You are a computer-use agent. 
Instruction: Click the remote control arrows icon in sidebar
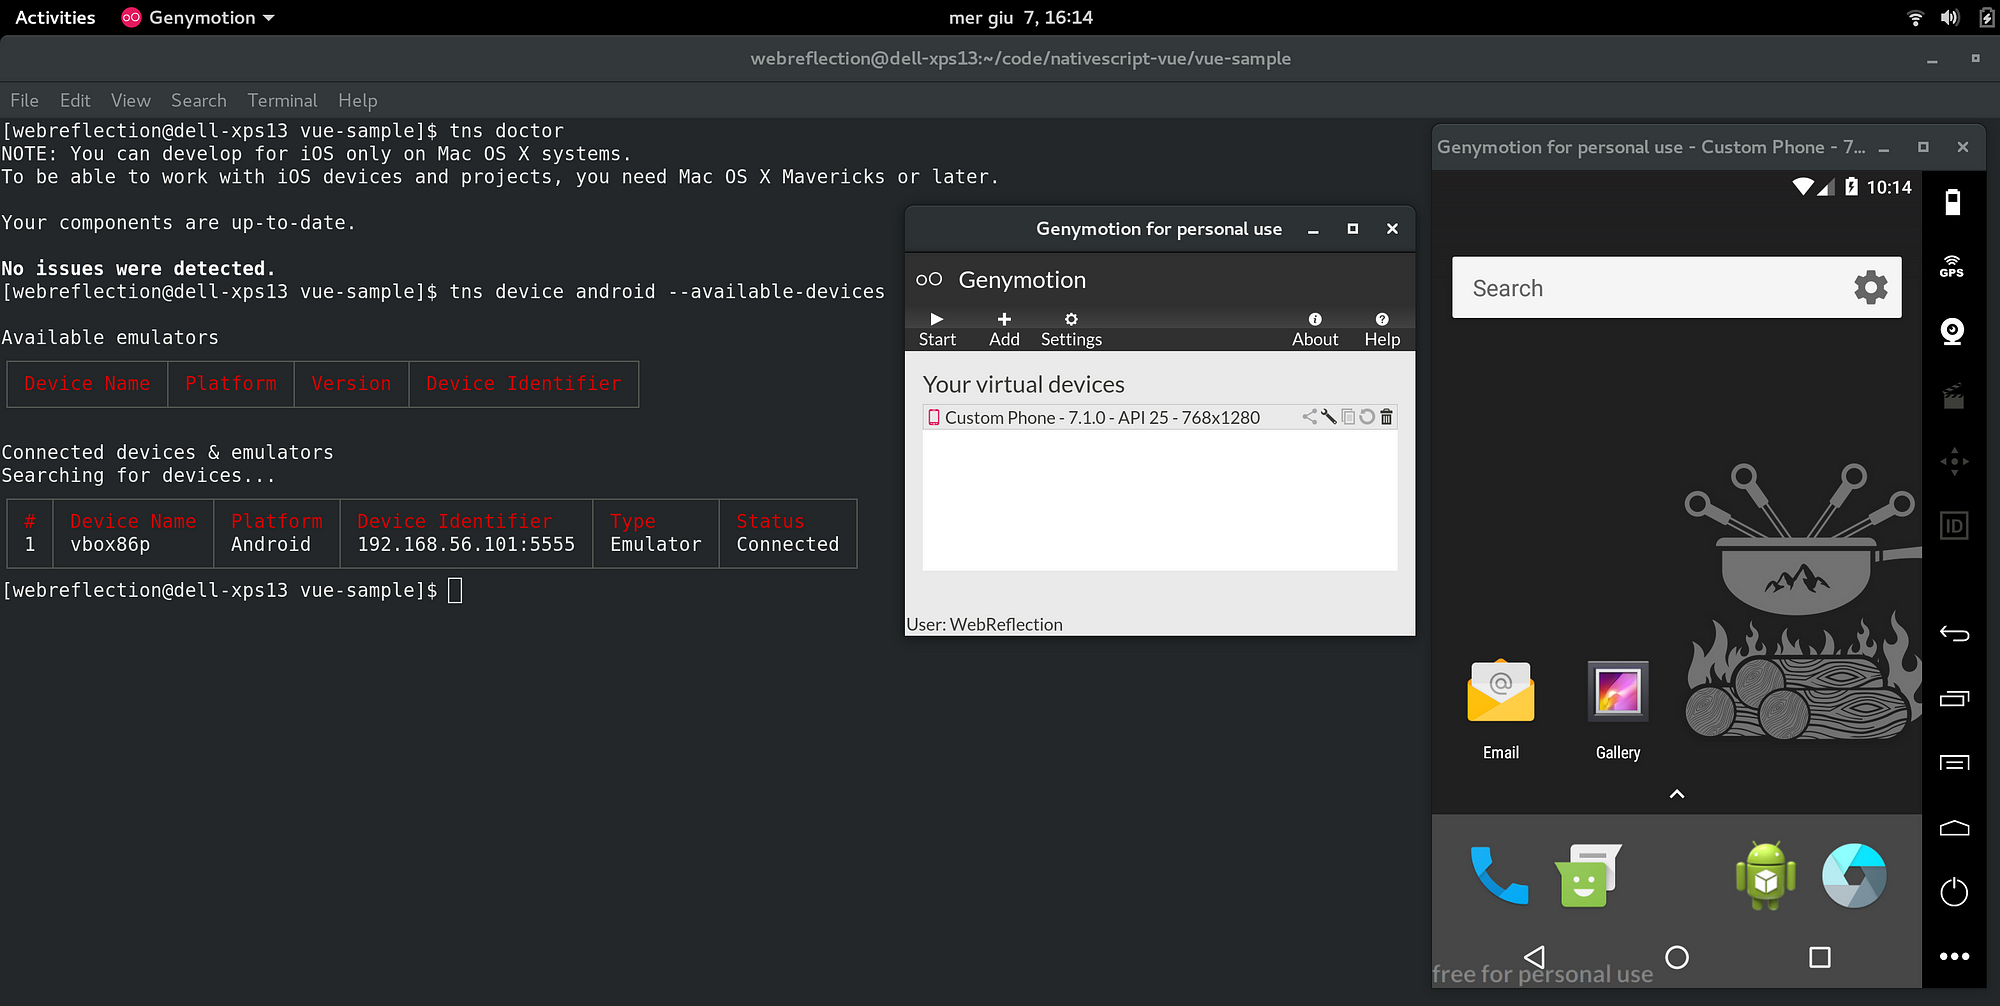tap(1954, 461)
